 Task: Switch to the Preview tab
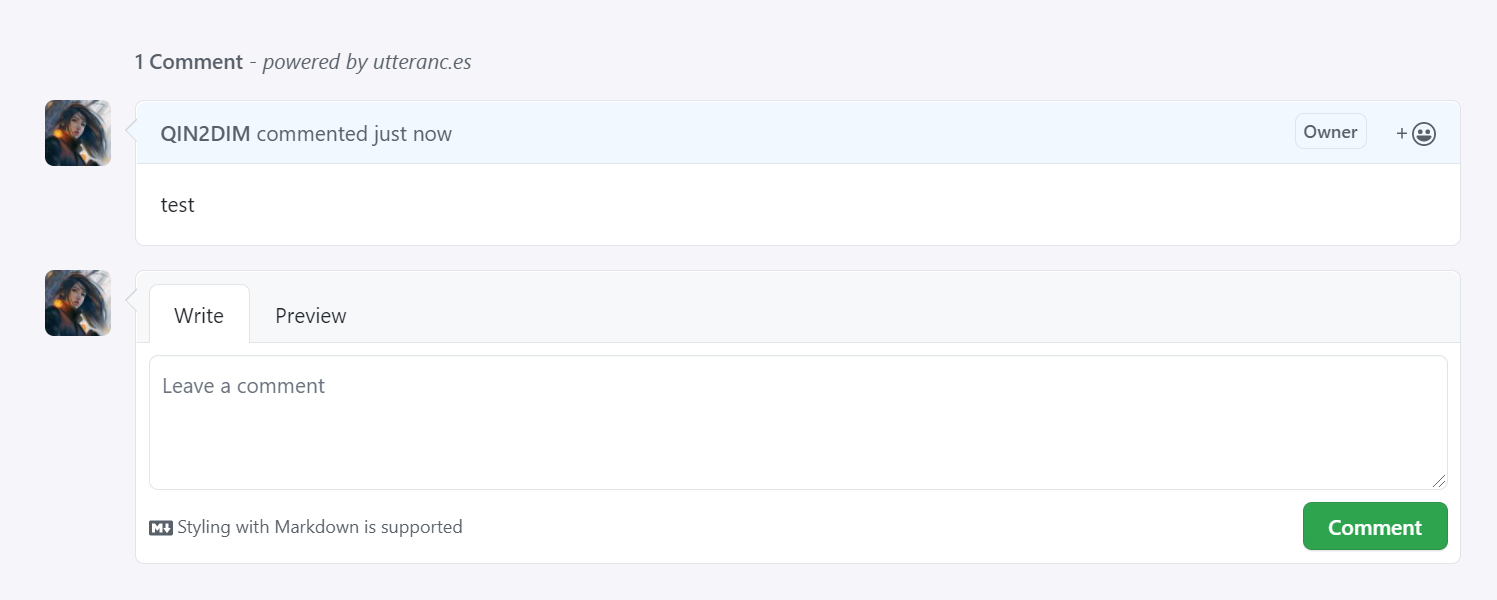[311, 316]
